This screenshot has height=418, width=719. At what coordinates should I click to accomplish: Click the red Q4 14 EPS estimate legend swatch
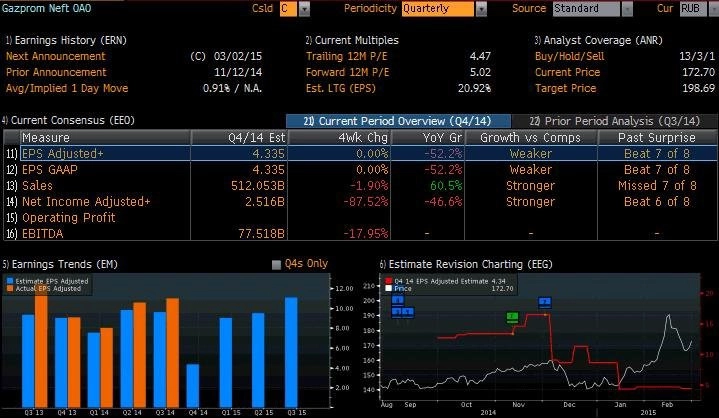388,281
